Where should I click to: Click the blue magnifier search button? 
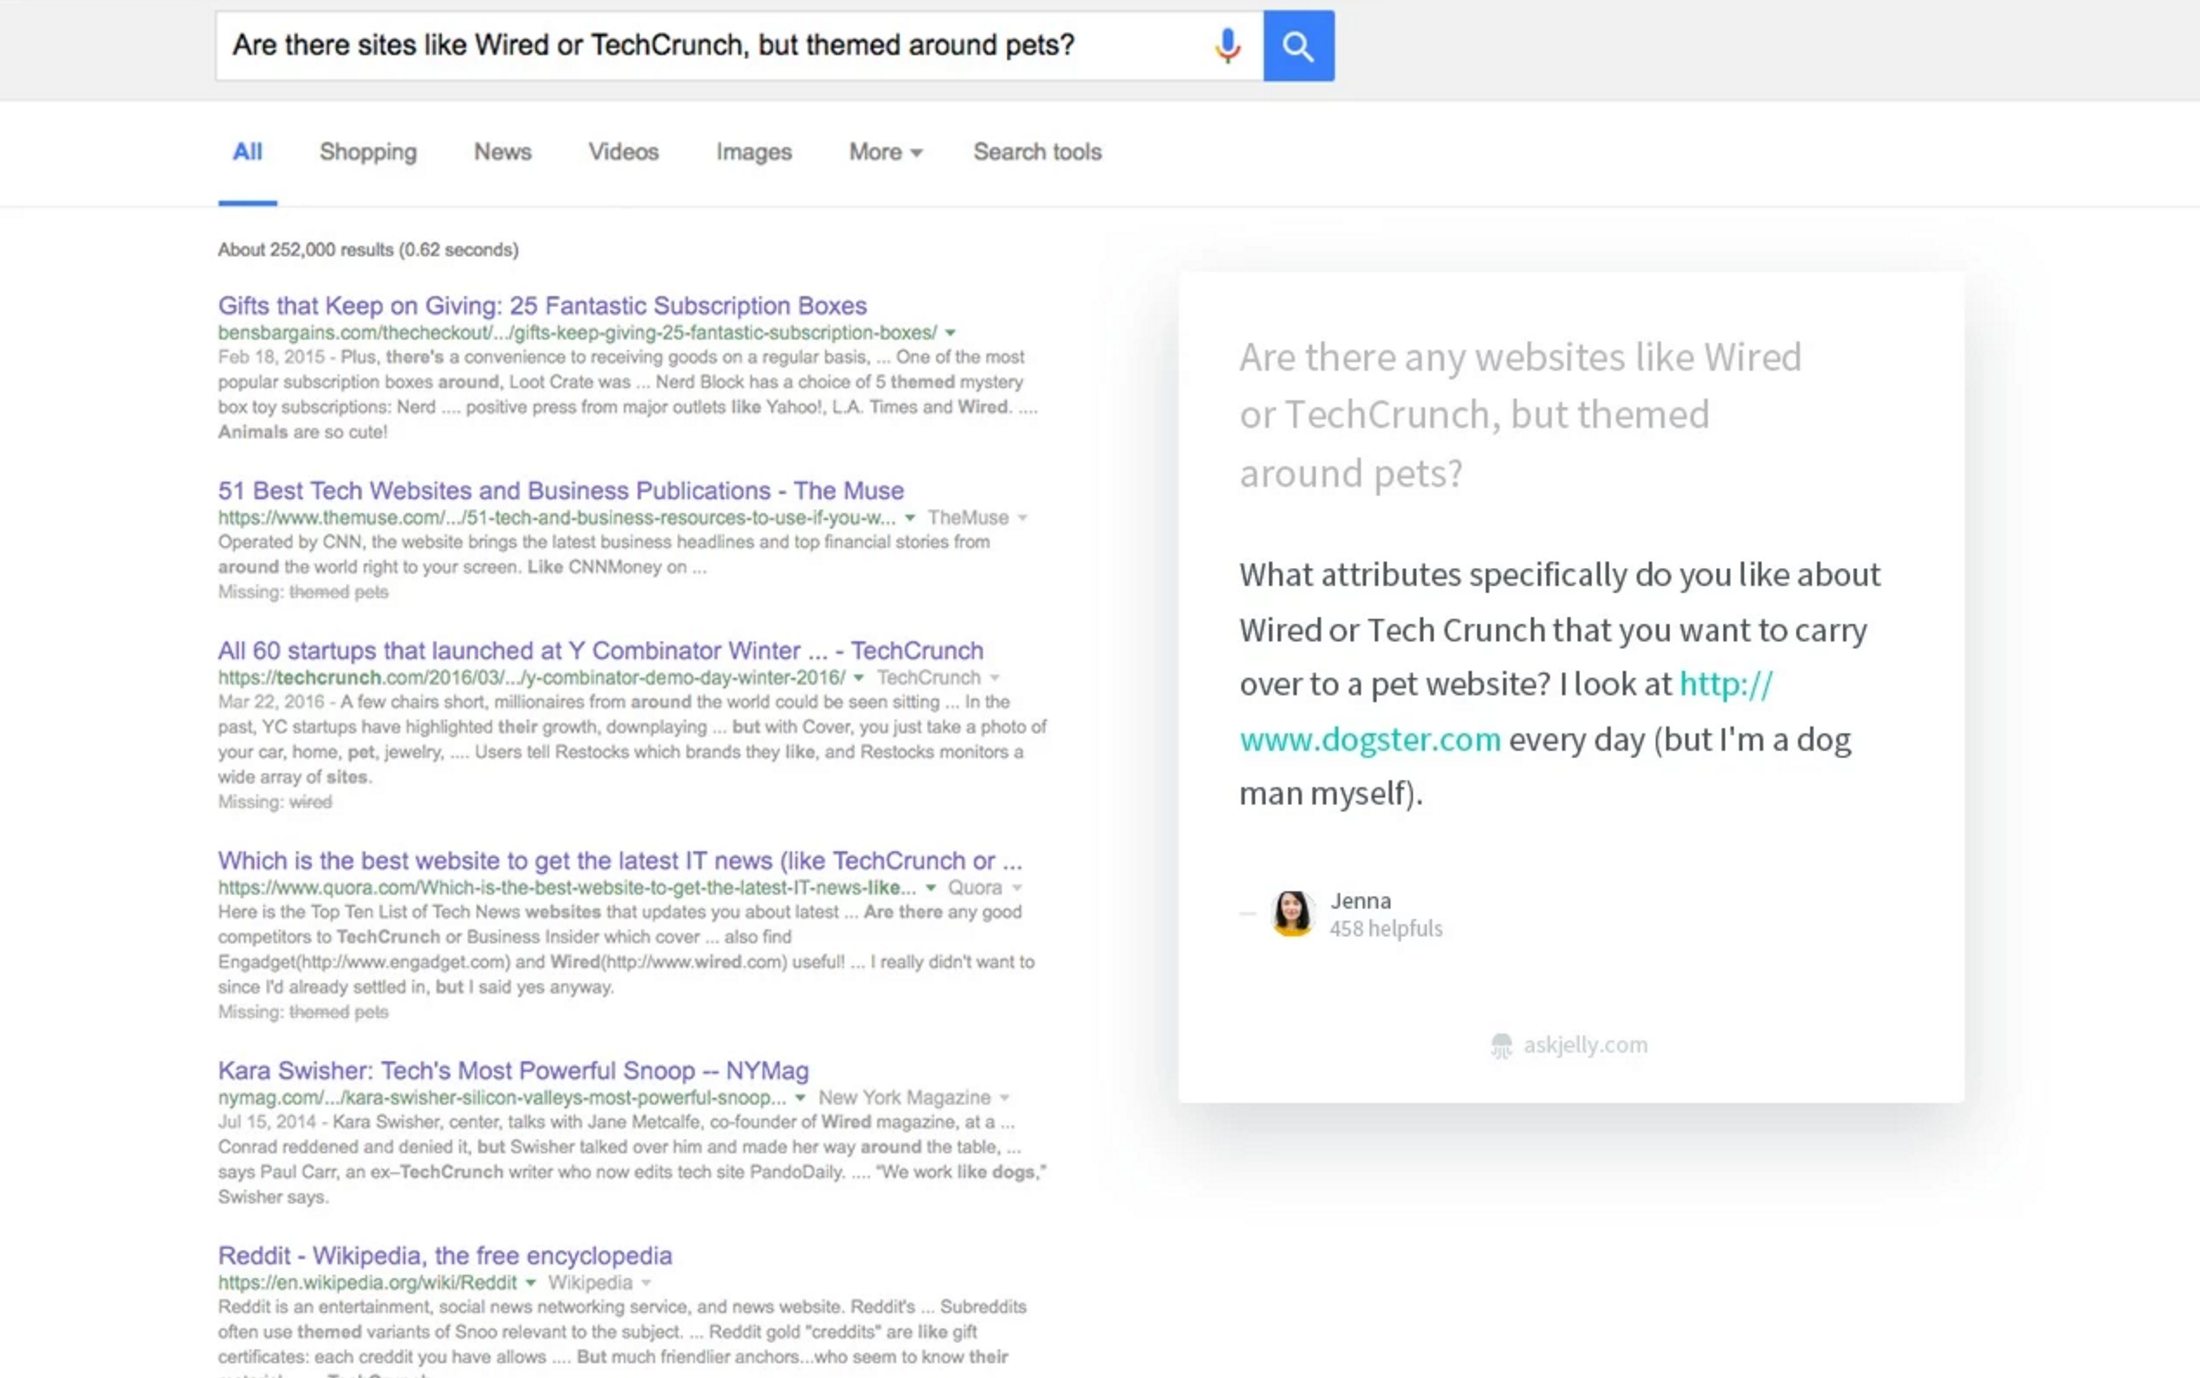click(x=1298, y=46)
